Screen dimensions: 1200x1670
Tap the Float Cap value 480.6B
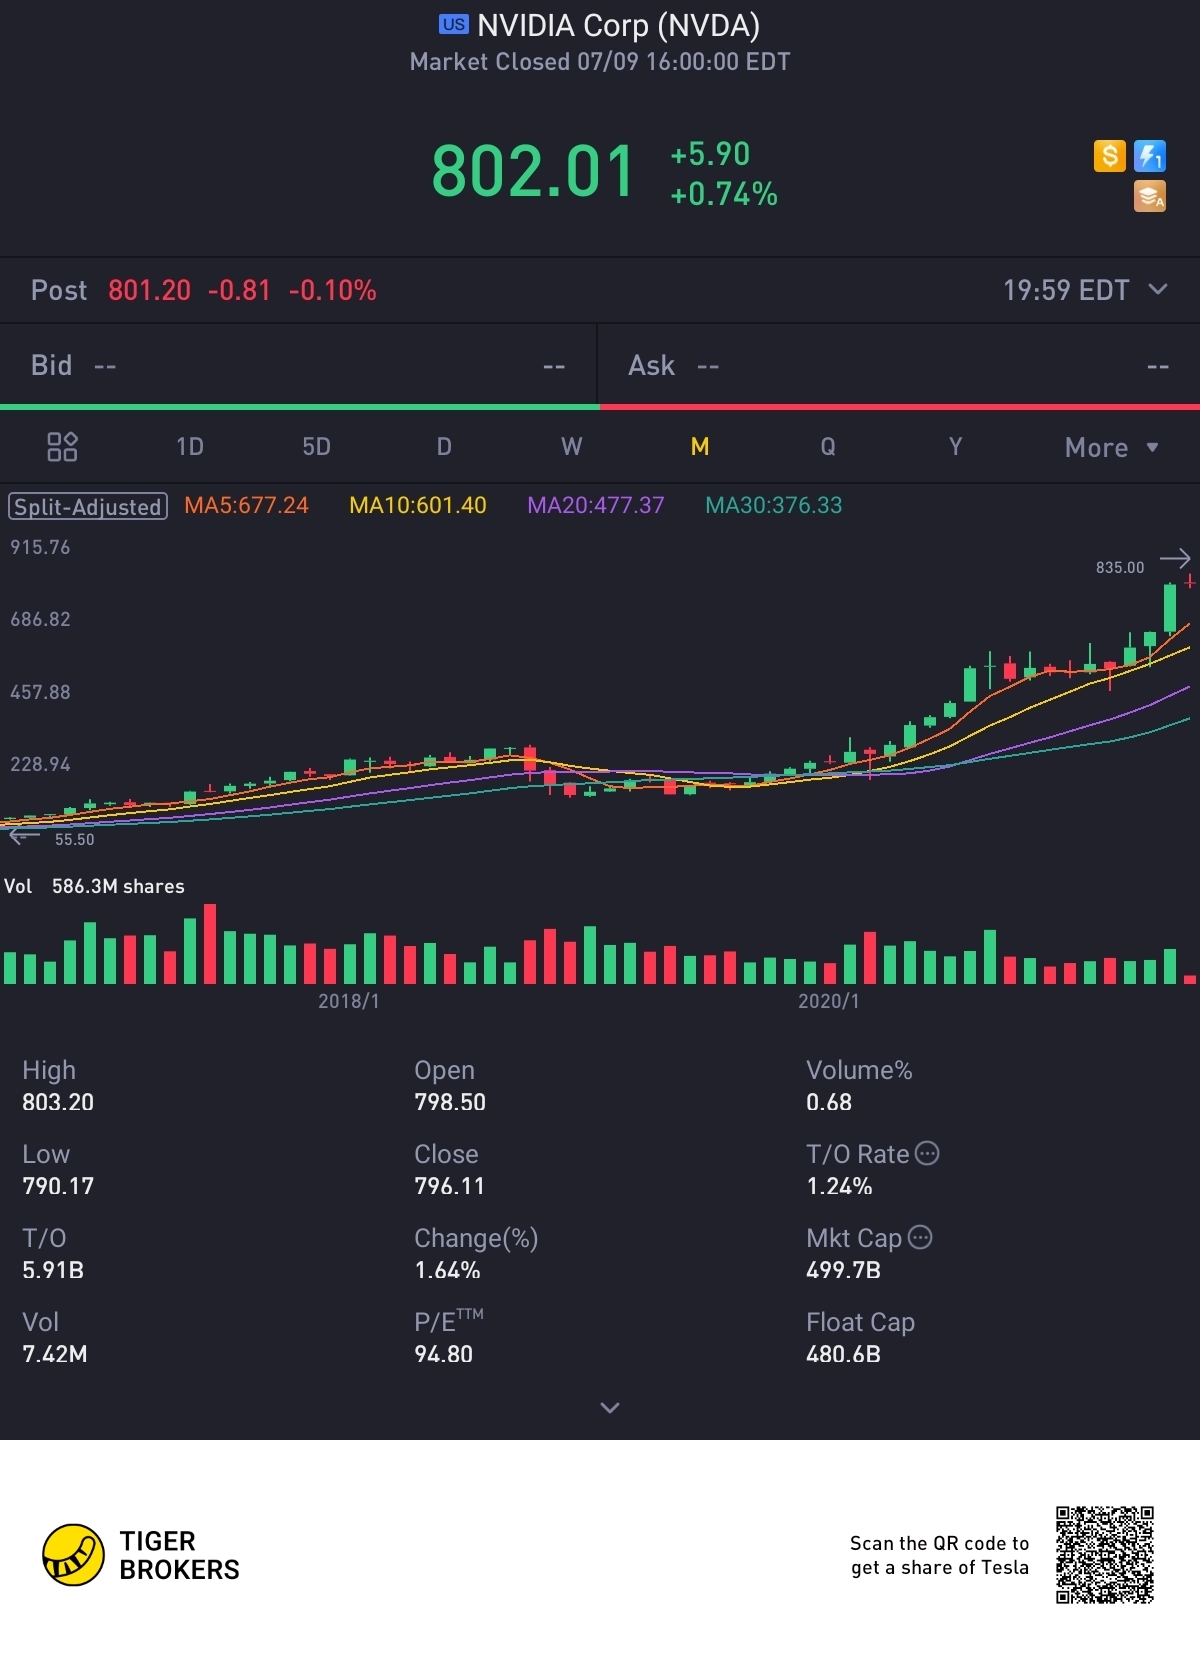point(843,1354)
